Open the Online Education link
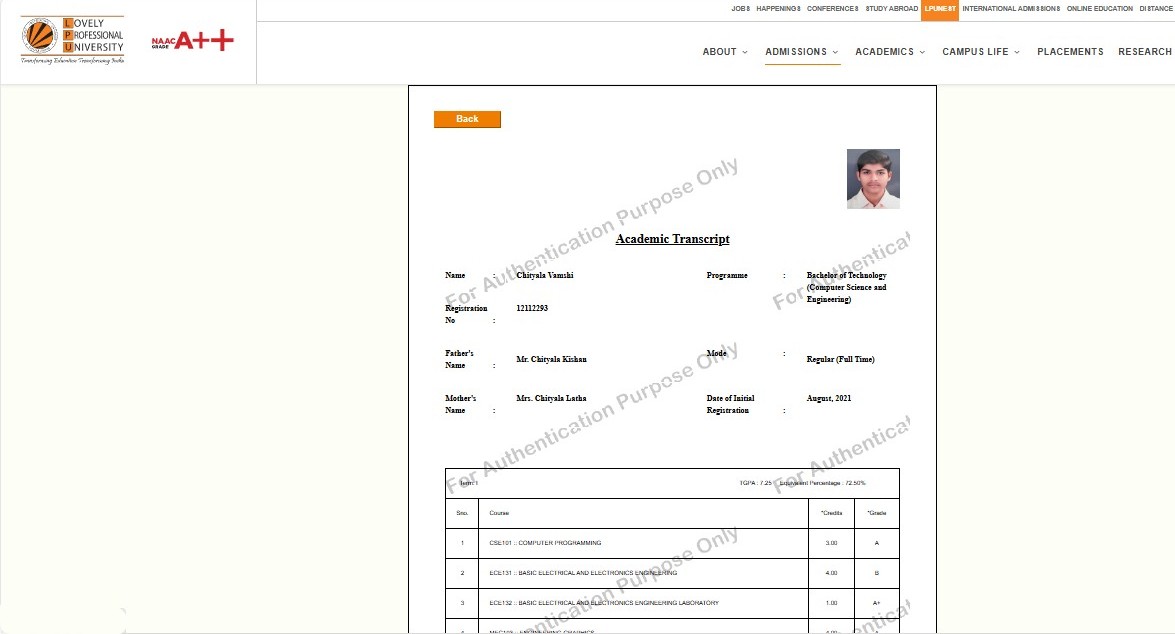Viewport: 1175px width, 634px height. (x=1099, y=9)
